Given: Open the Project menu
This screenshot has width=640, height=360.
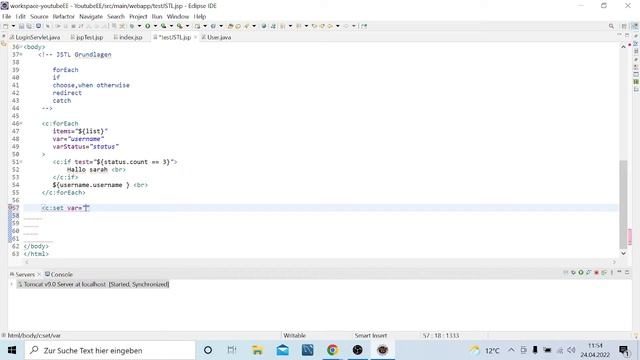Looking at the screenshot, I should point(138,16).
